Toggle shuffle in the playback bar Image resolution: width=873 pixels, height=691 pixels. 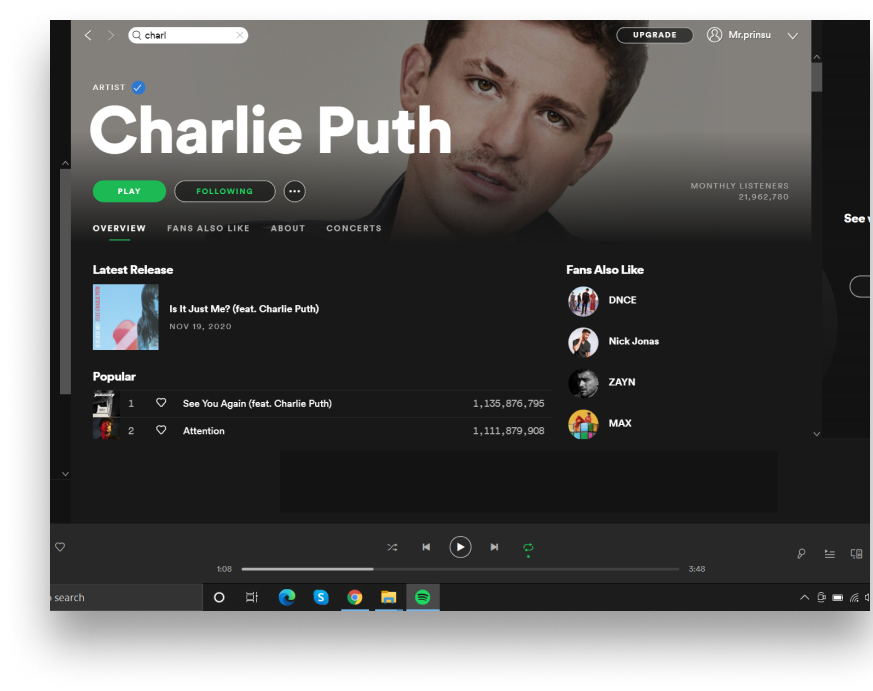392,547
